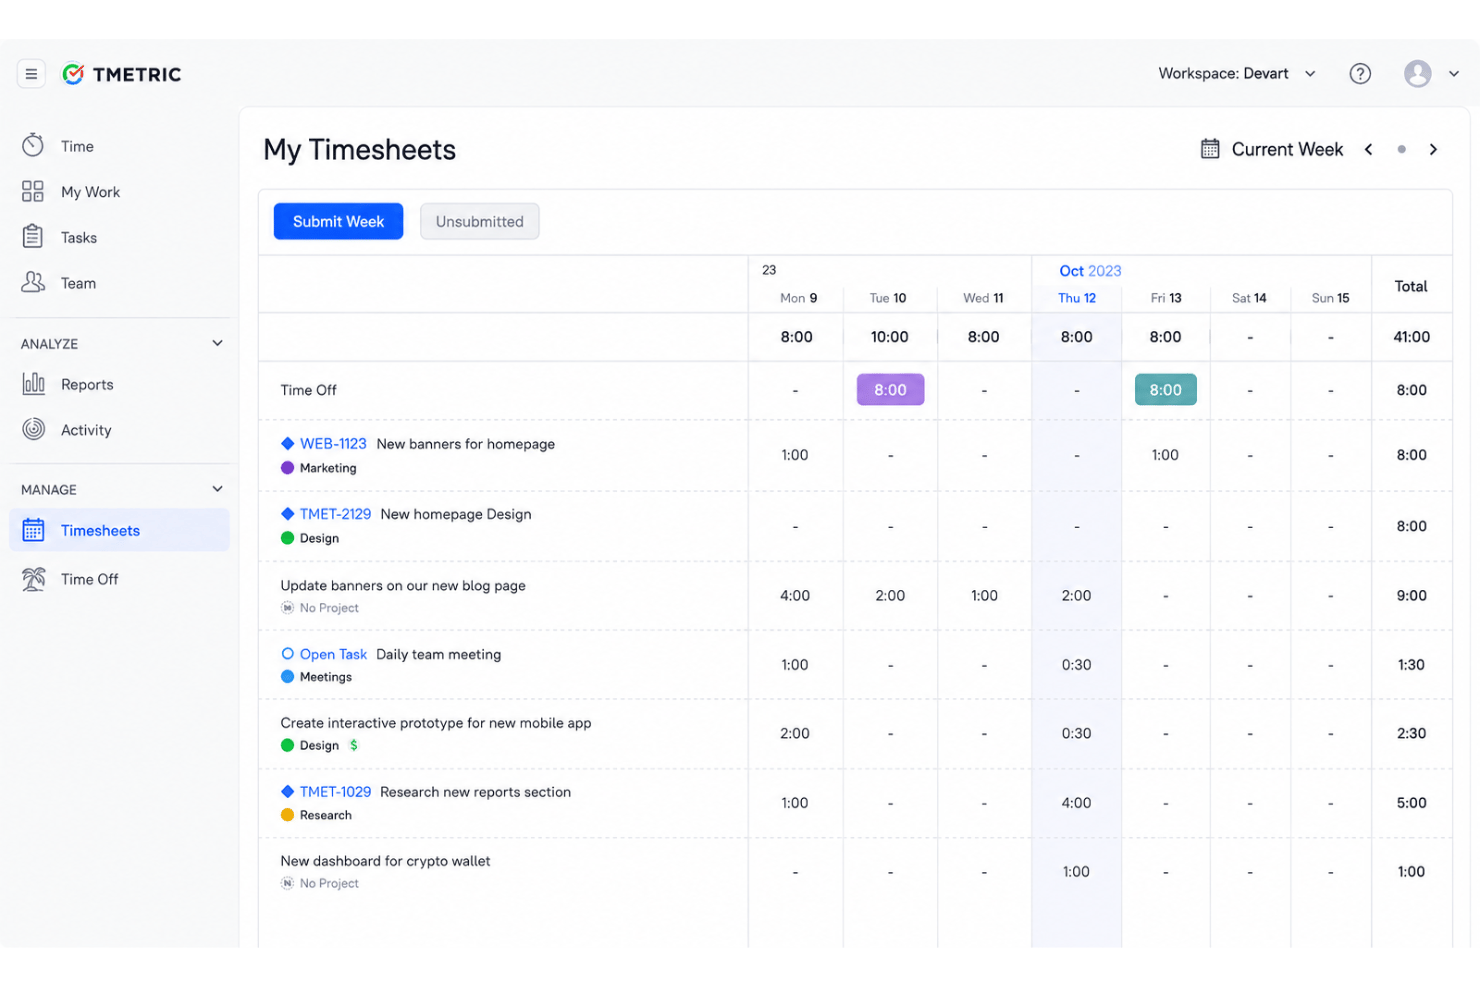Open the Time stopwatch icon
The height and width of the screenshot is (987, 1480).
coord(33,146)
